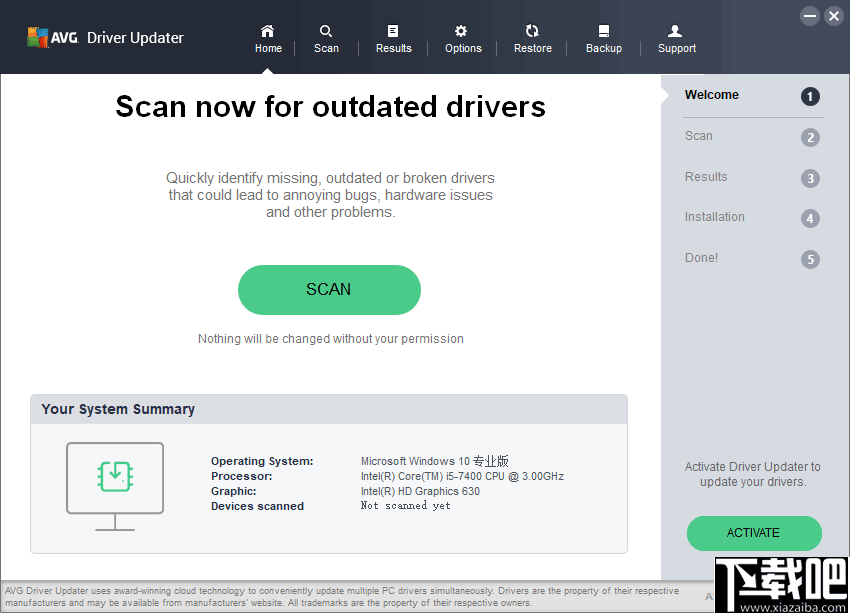
Task: Click the Restore circular-arrows icon
Action: click(x=532, y=38)
